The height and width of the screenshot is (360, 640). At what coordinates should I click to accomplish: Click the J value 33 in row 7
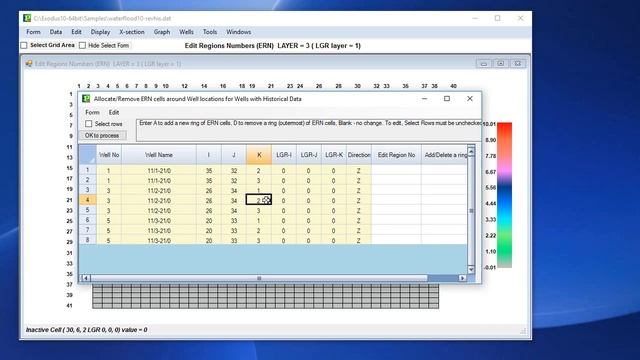pos(234,231)
